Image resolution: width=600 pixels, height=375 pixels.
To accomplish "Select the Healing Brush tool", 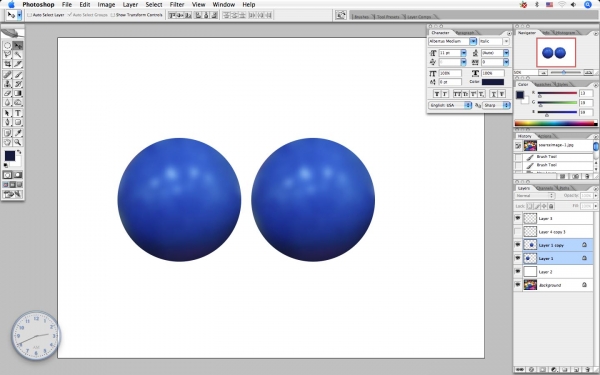I will pos(7,75).
